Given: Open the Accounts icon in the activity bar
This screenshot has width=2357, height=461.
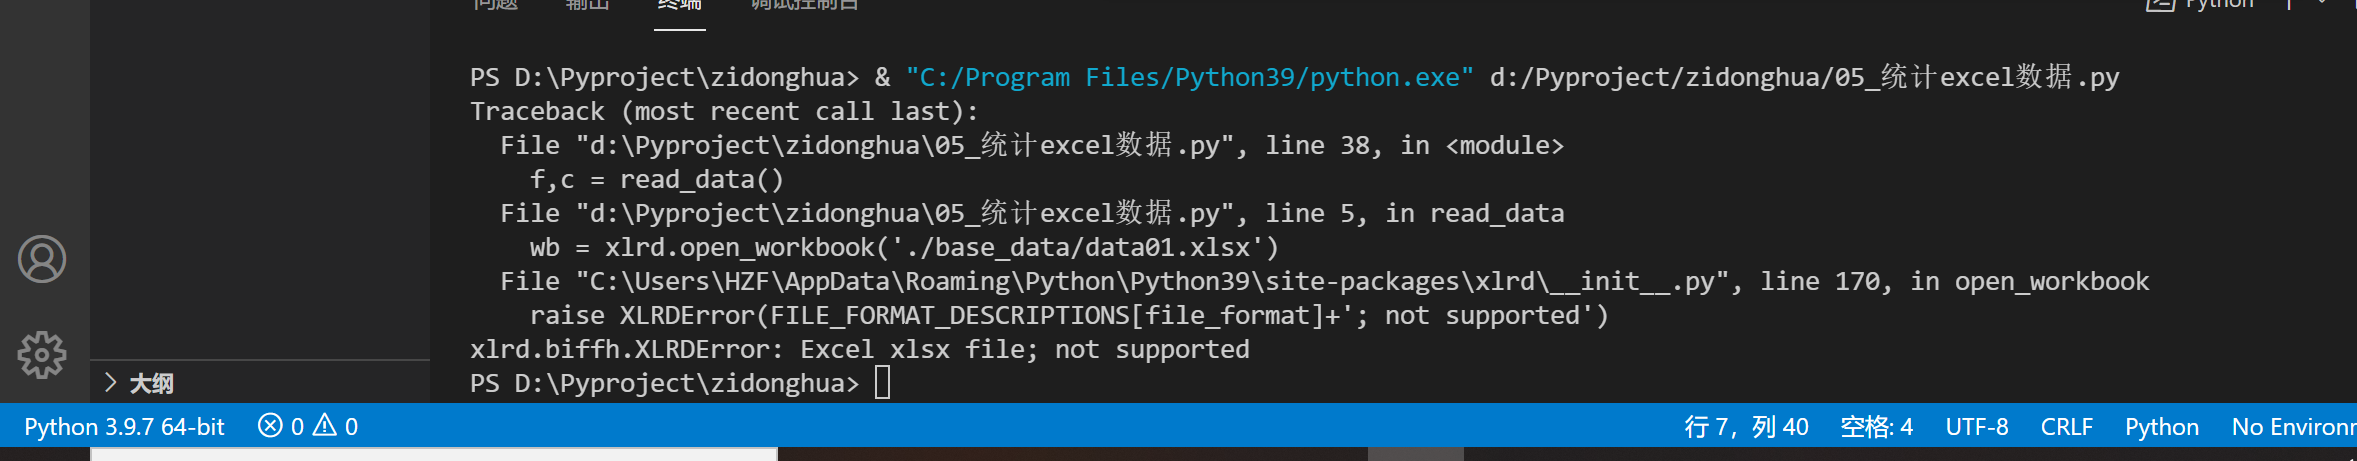Looking at the screenshot, I should [42, 259].
